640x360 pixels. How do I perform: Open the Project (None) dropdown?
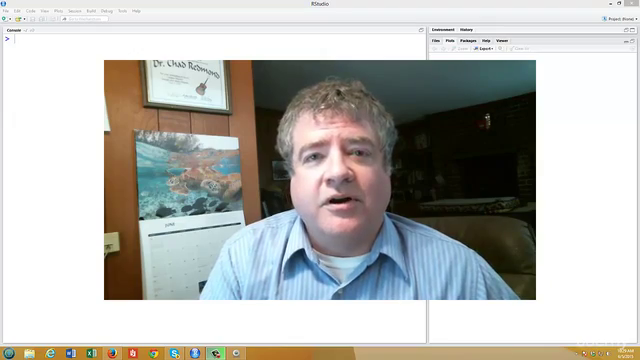[620, 19]
